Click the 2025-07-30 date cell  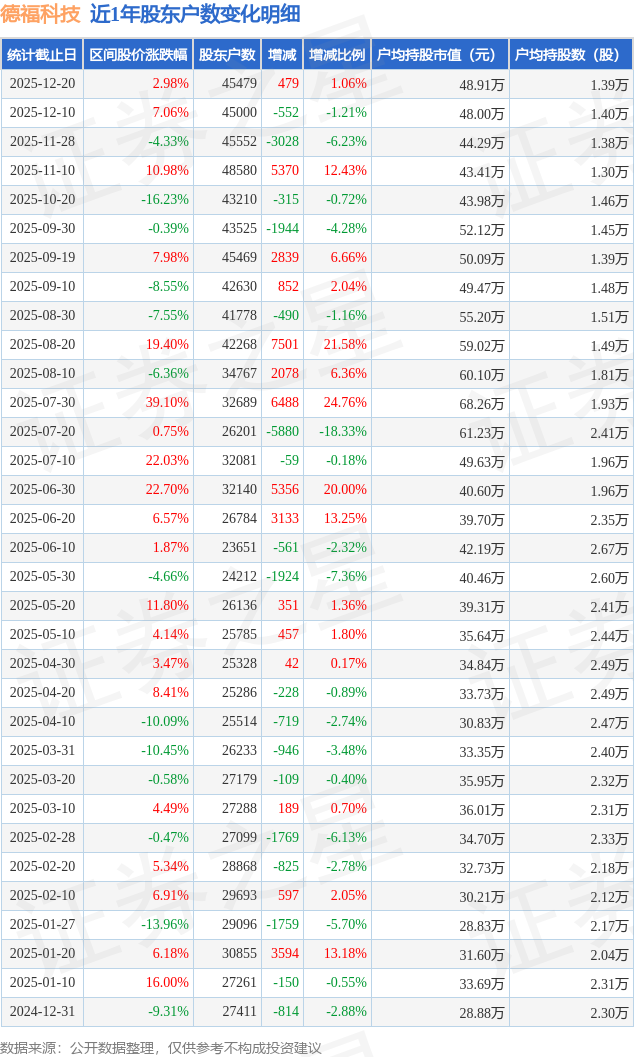42,403
